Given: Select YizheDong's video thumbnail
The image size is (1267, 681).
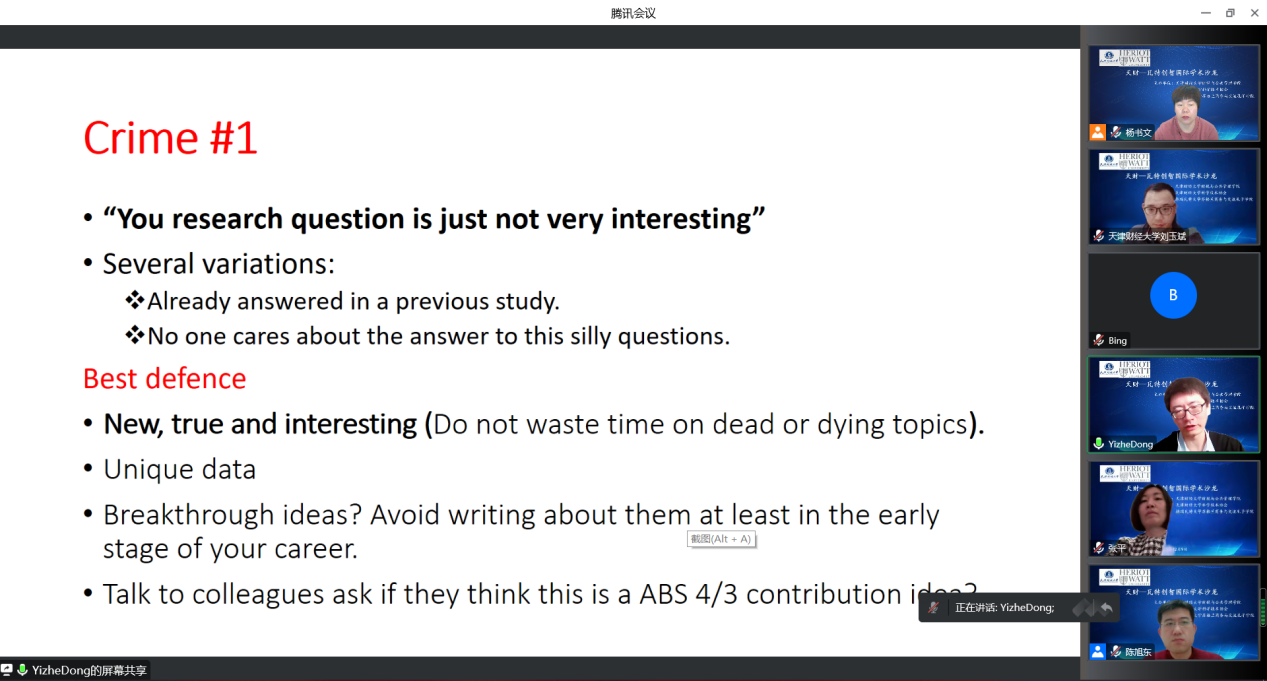Looking at the screenshot, I should click(1173, 403).
